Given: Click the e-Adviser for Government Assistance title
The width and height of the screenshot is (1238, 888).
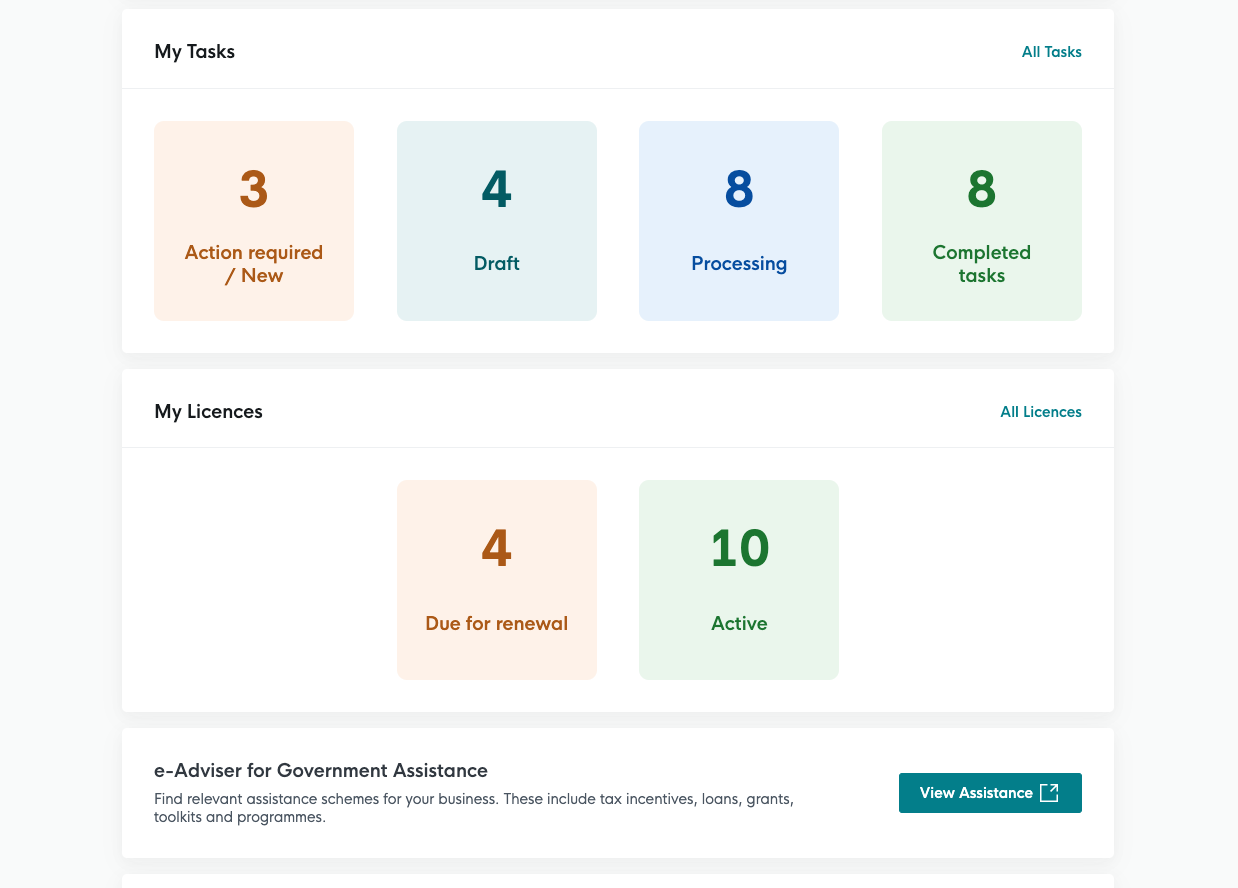Looking at the screenshot, I should [x=321, y=771].
